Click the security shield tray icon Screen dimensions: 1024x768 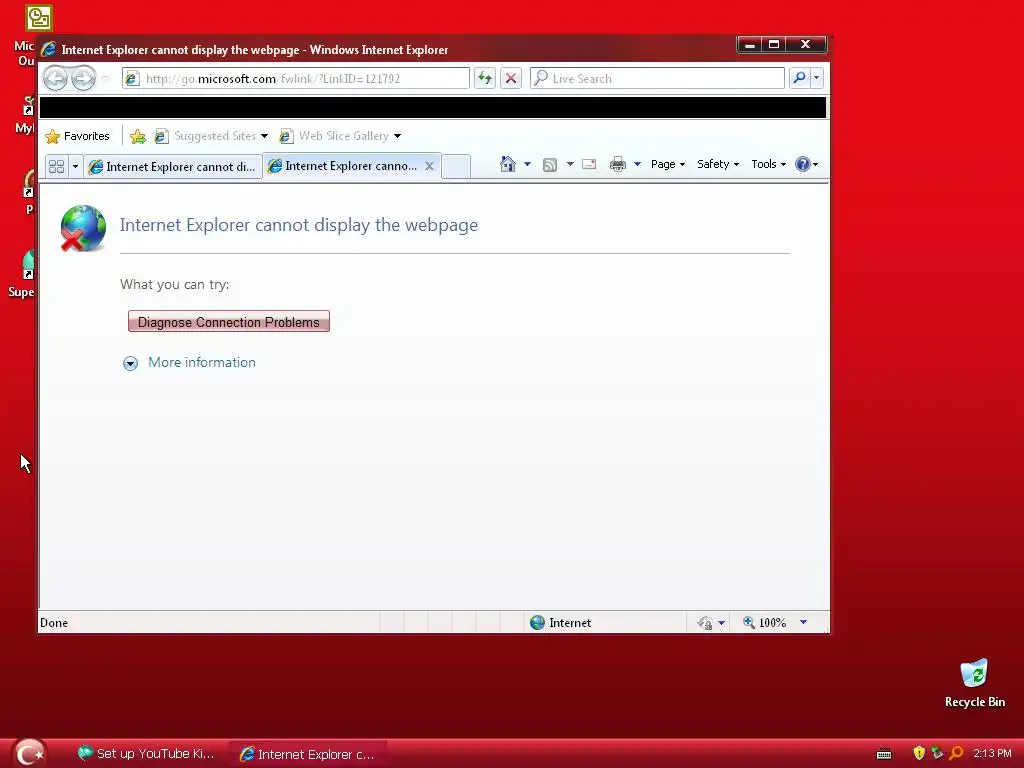tap(919, 753)
